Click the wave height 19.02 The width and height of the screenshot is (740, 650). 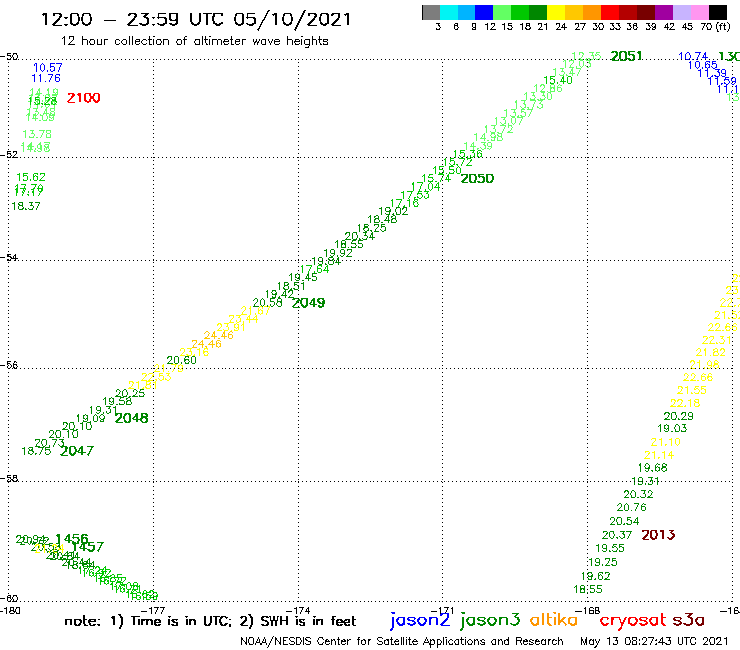pyautogui.click(x=393, y=211)
